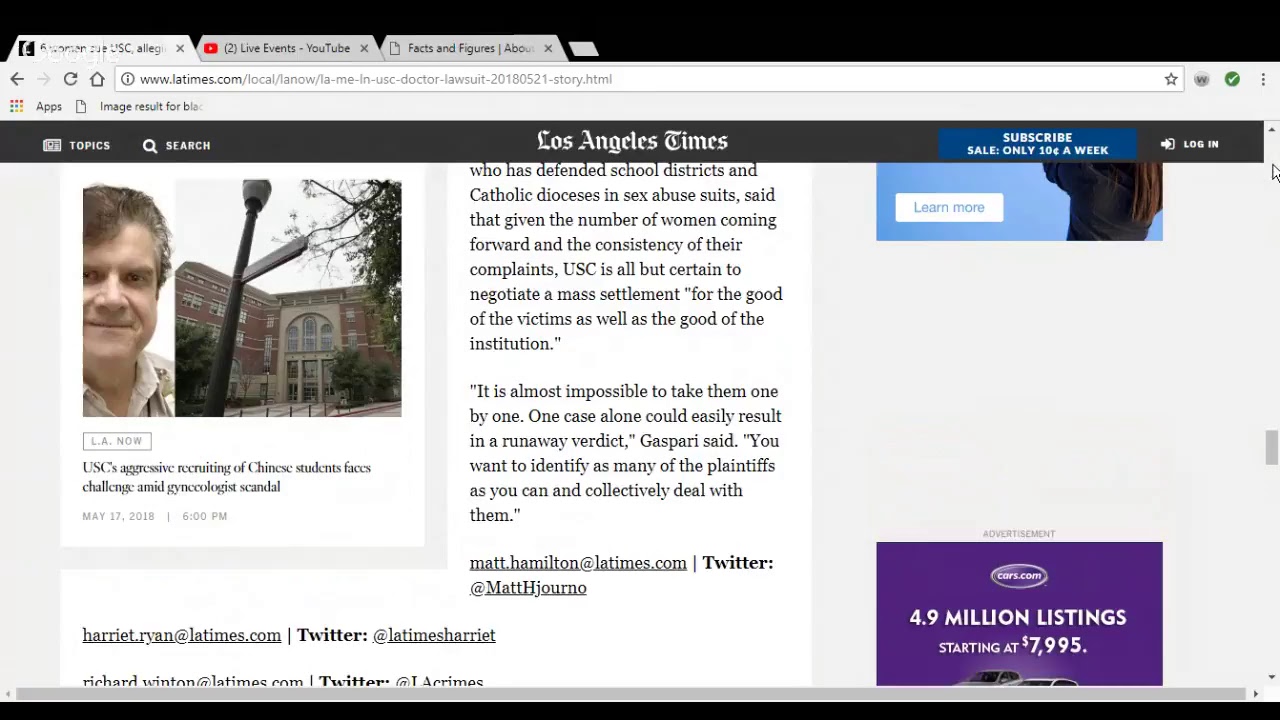Go to Los Angeles Times homepage logo
This screenshot has width=1280, height=720.
pyautogui.click(x=632, y=141)
